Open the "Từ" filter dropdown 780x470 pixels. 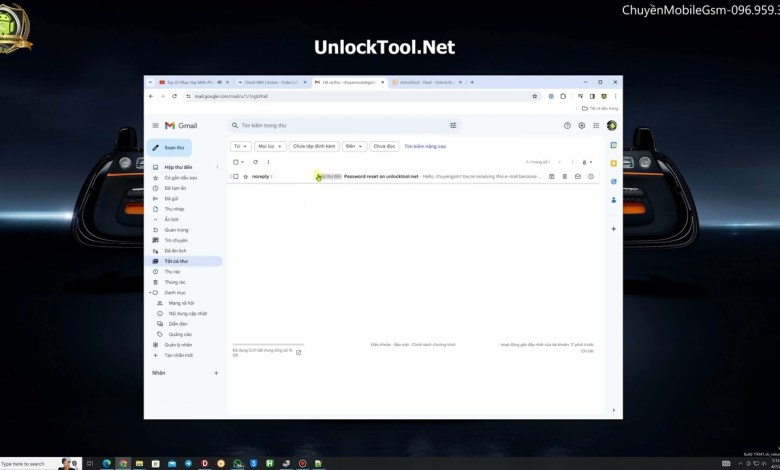pos(240,146)
